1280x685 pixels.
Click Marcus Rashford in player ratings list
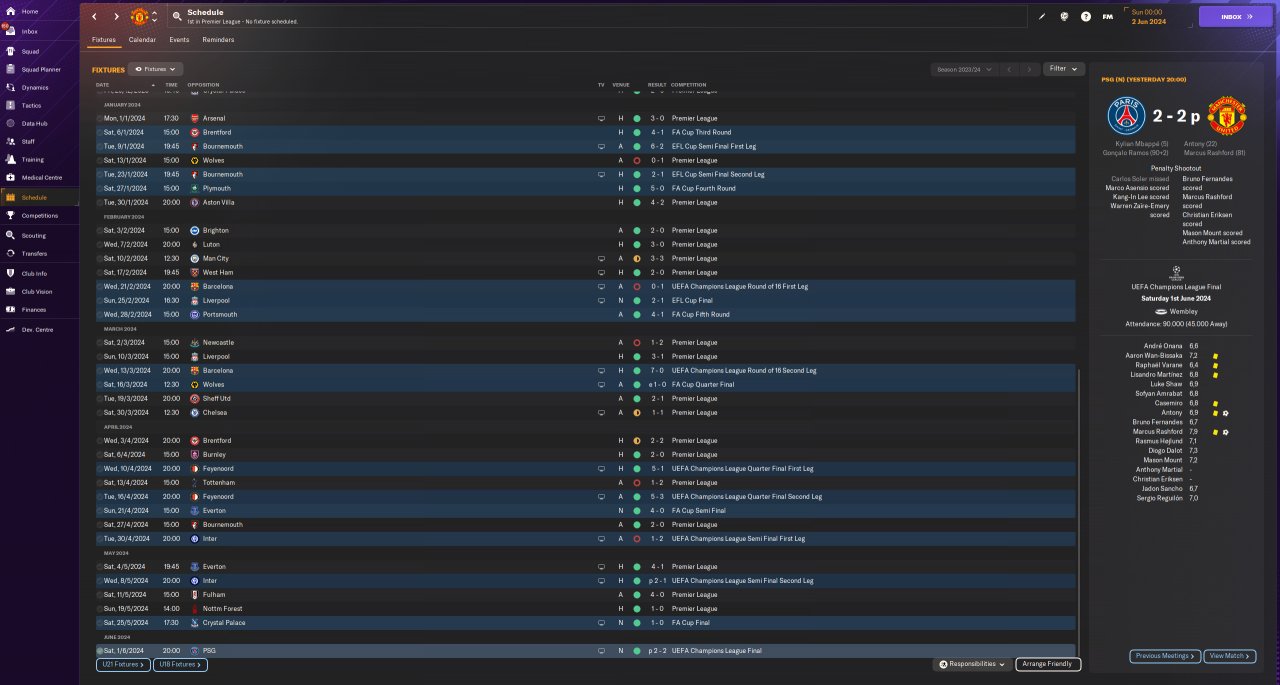click(1156, 432)
